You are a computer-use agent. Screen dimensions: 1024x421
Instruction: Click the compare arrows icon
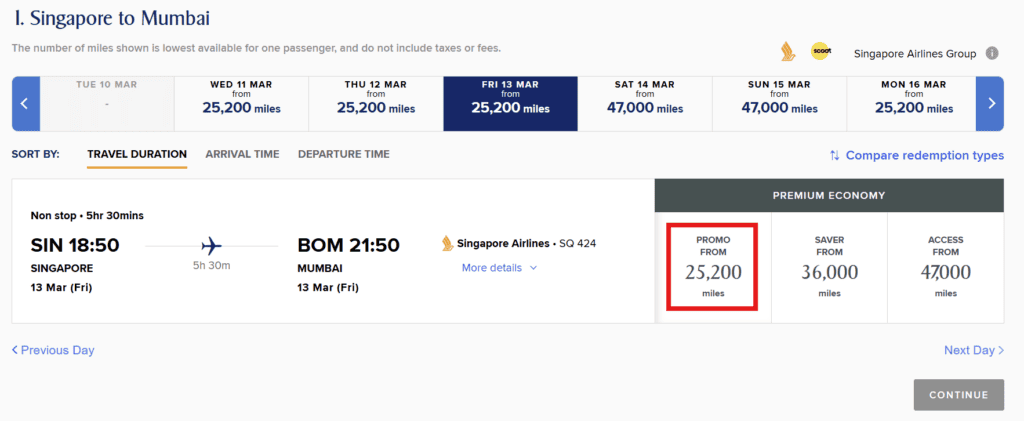pos(834,155)
